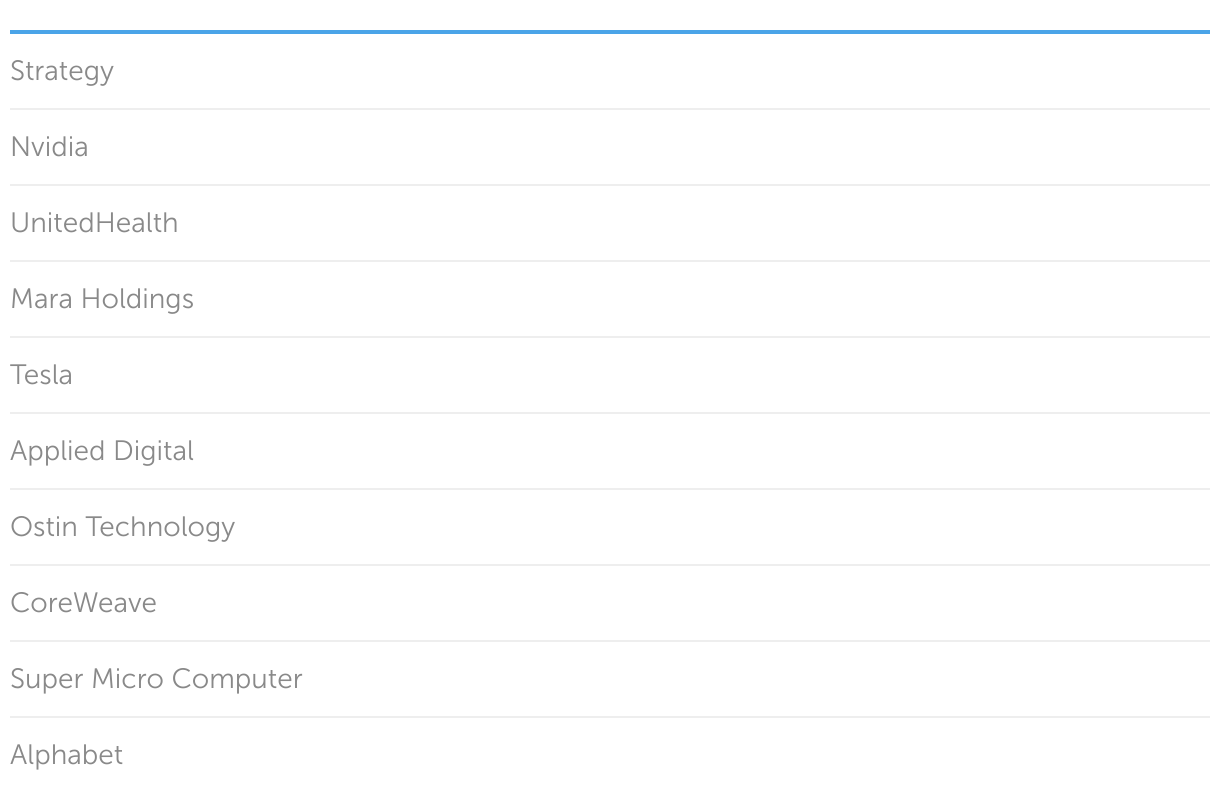This screenshot has height=802, width=1220.
Task: Select the Mara Holdings link
Action: 102,299
